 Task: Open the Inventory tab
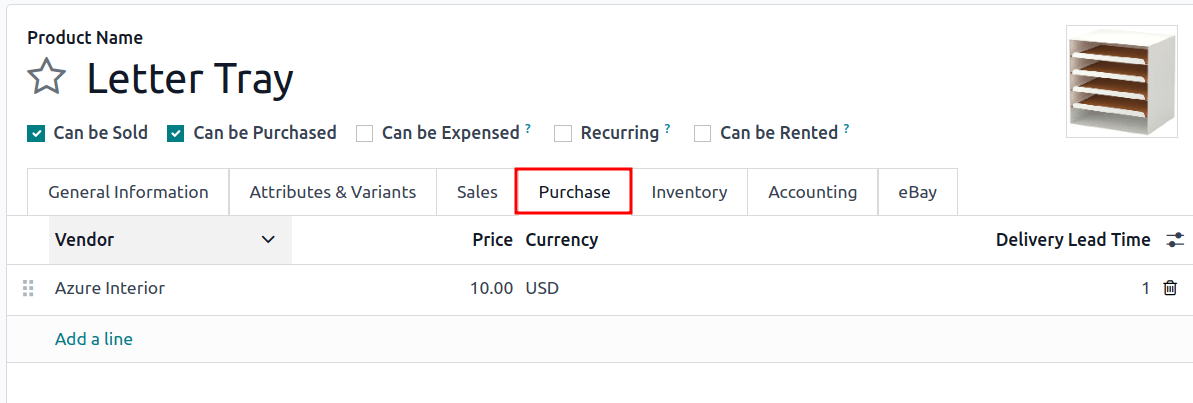coord(689,192)
